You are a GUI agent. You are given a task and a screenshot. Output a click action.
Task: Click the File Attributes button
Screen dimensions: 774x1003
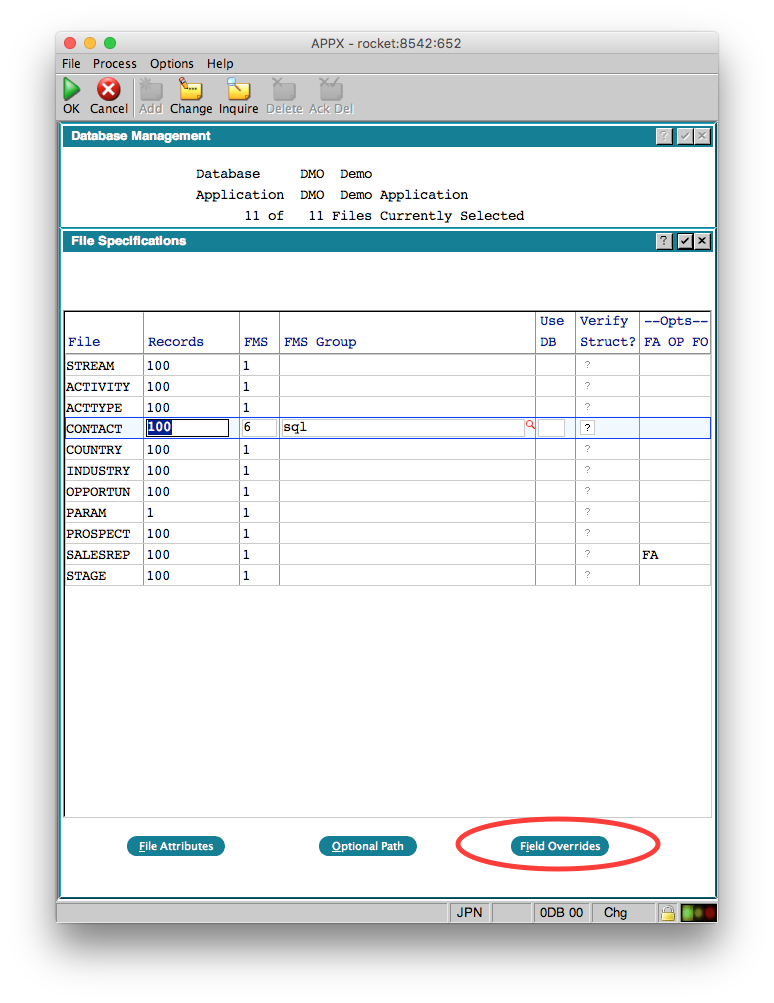point(176,846)
